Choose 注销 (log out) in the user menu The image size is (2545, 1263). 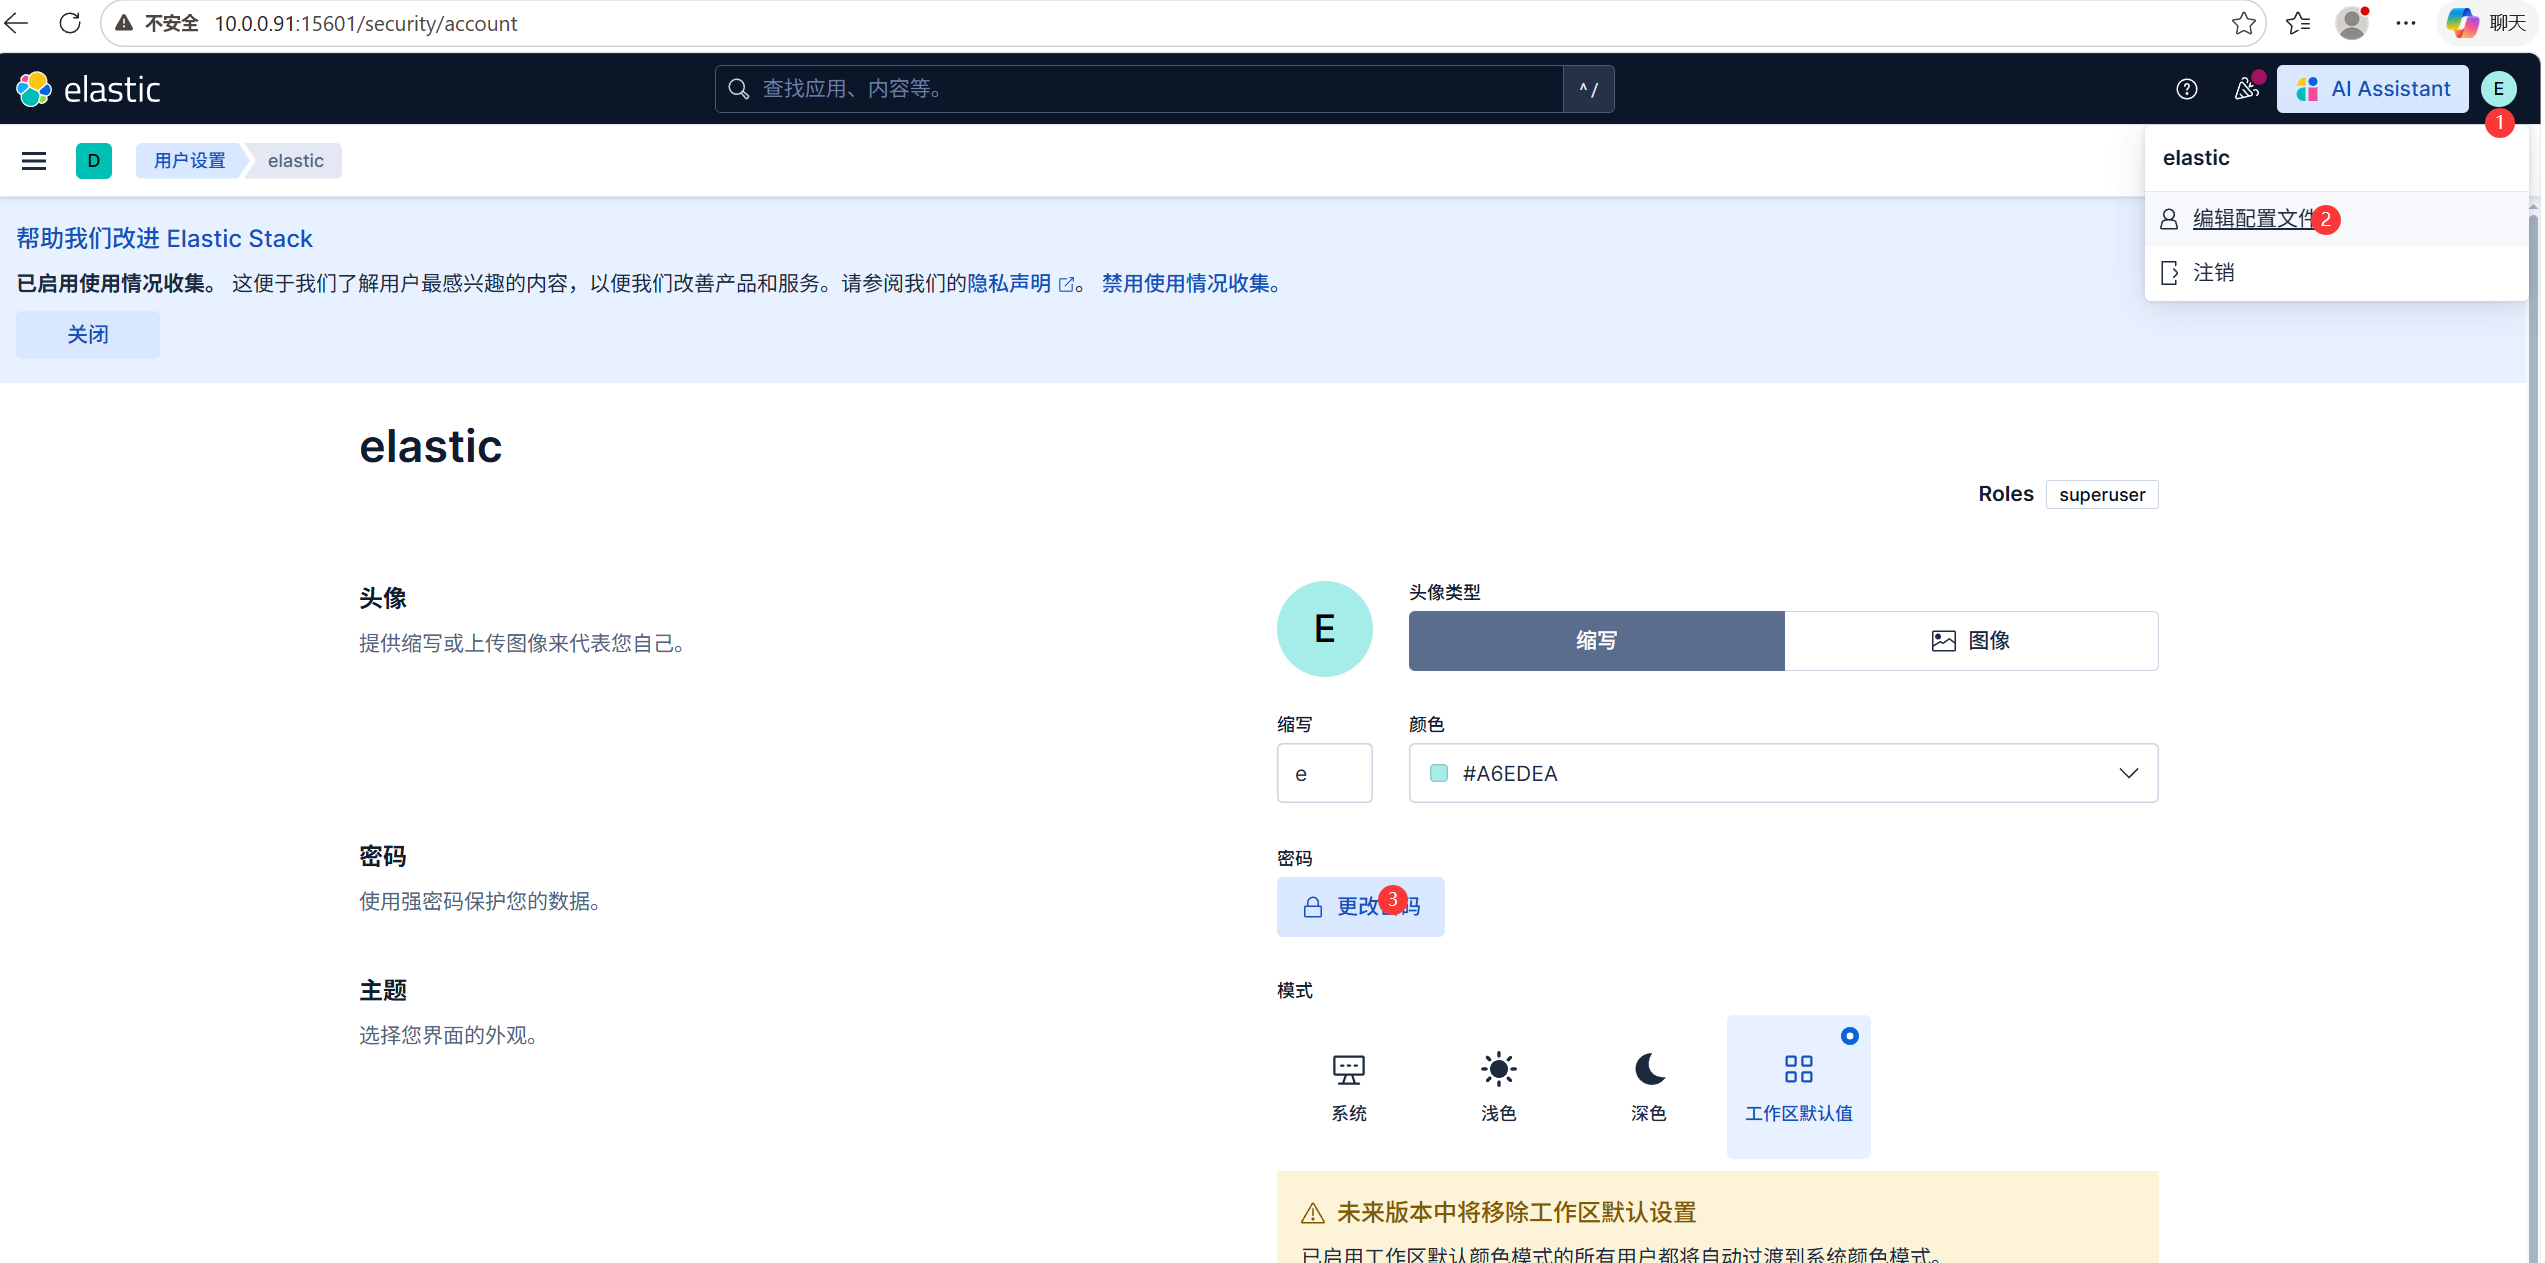coord(2213,273)
